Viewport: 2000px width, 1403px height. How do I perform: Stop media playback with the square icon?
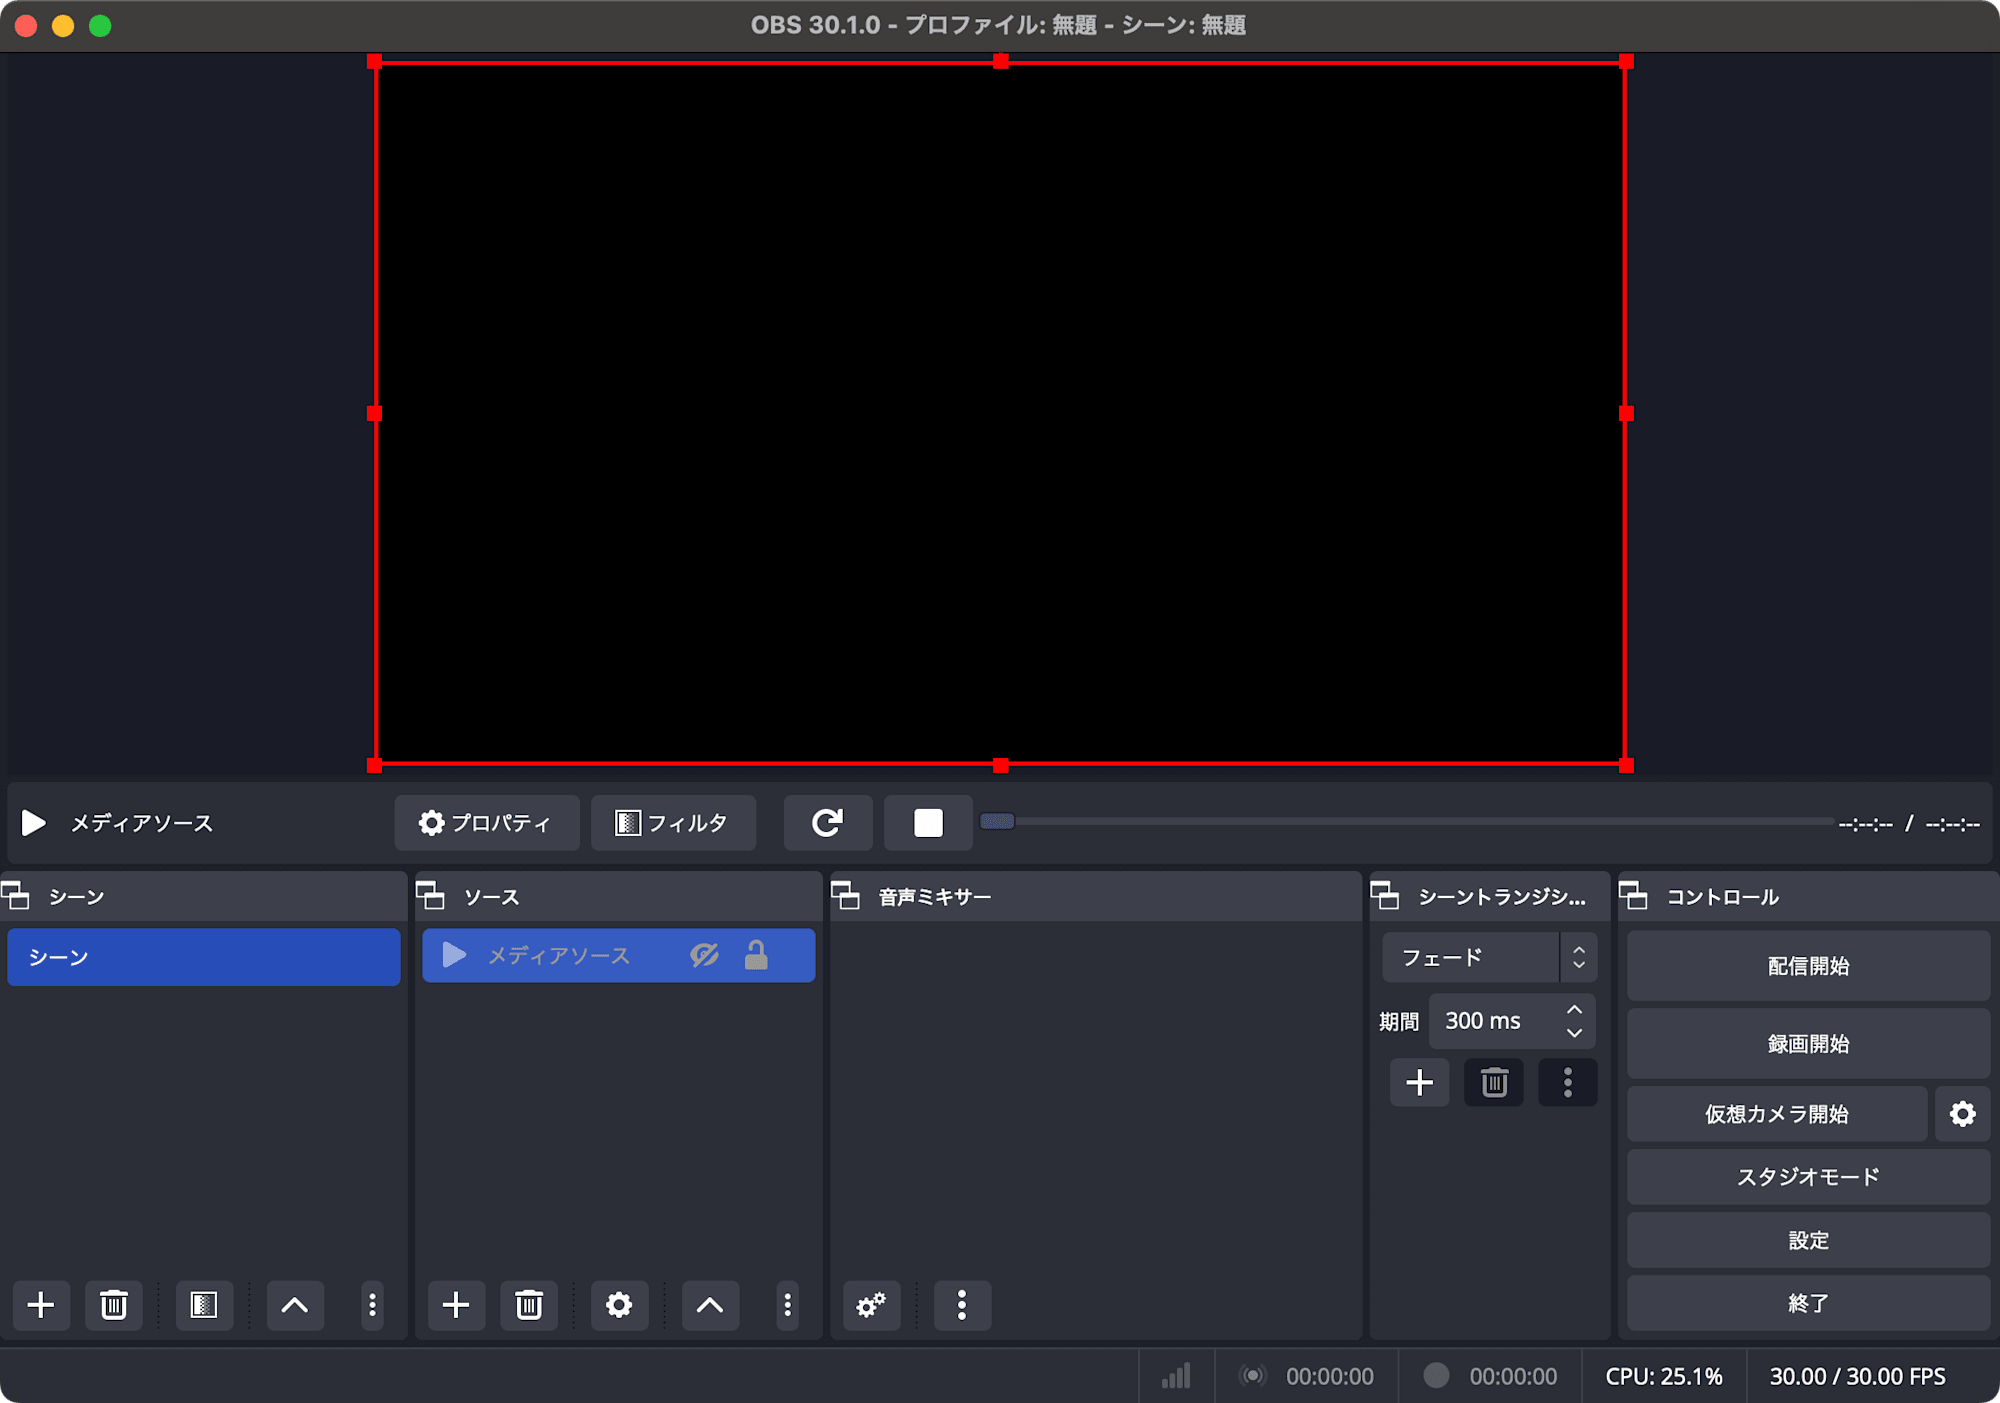[928, 823]
